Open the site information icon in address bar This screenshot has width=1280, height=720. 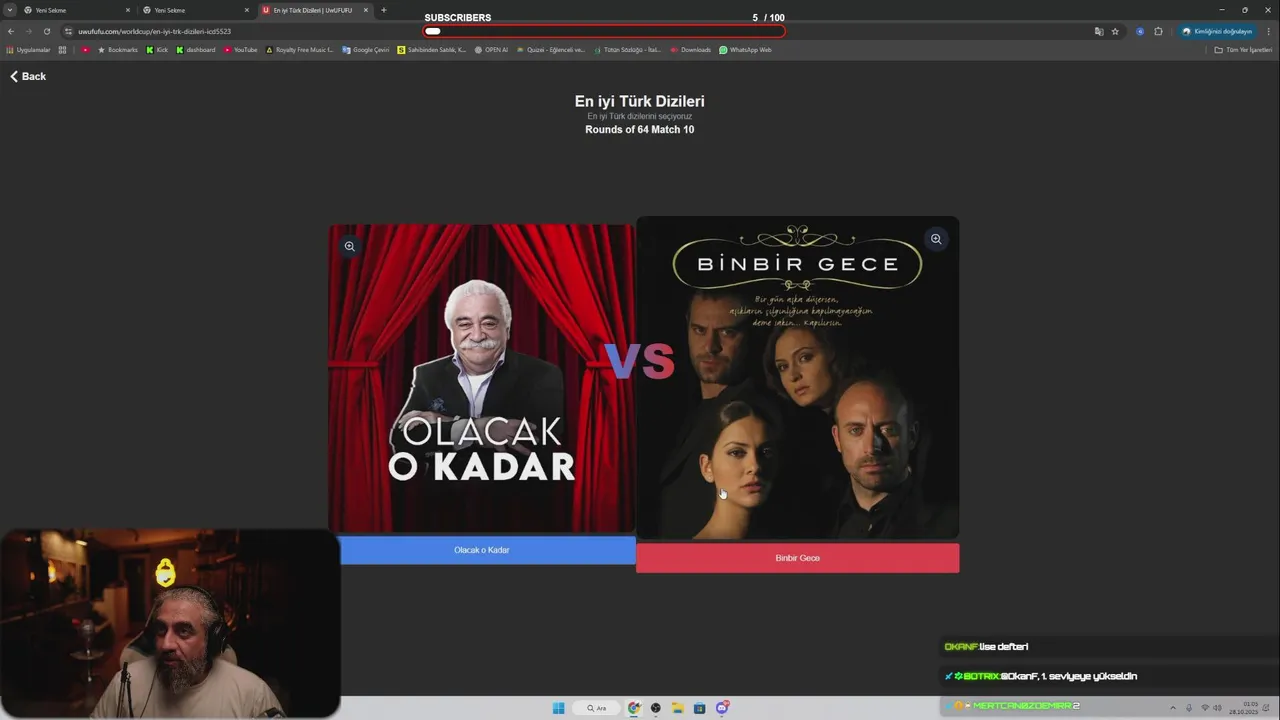coord(68,31)
